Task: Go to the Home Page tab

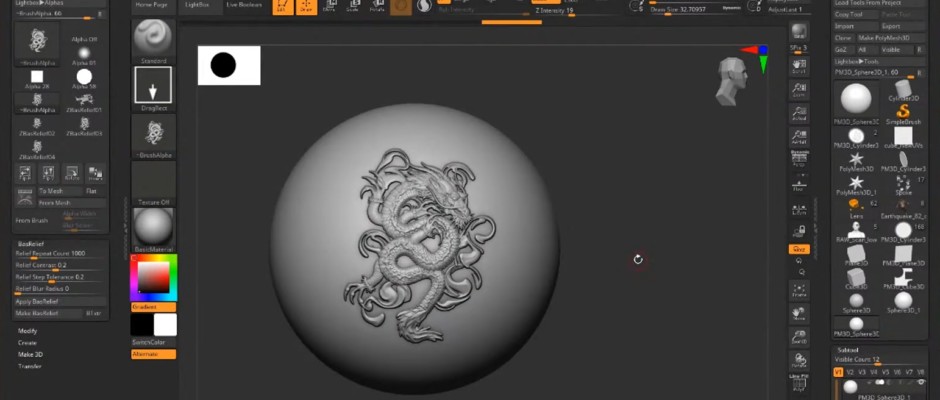Action: click(x=152, y=5)
